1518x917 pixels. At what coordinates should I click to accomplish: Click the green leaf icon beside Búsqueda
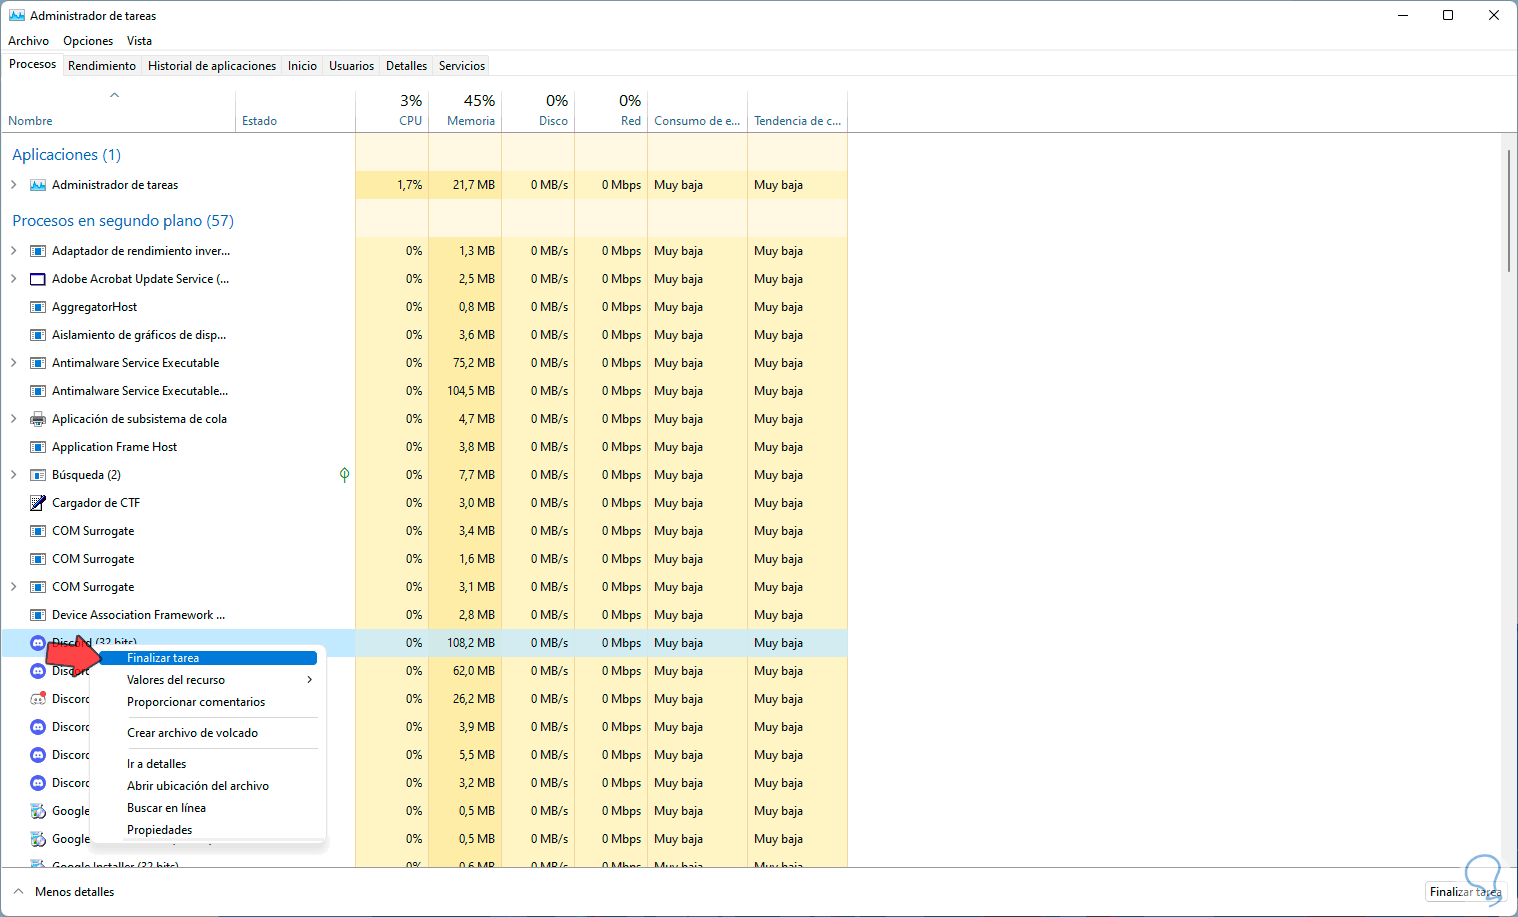point(344,475)
